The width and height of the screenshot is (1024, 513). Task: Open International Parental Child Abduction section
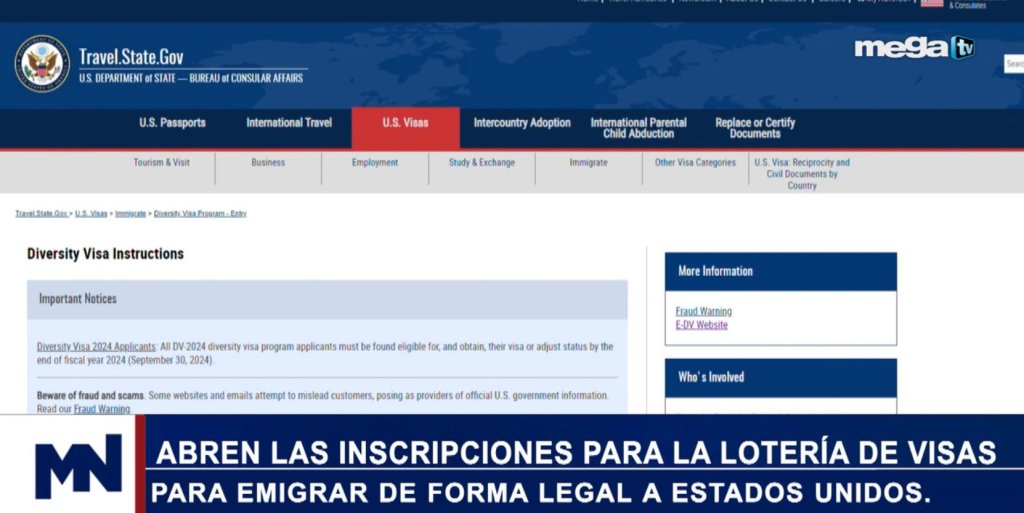pyautogui.click(x=638, y=128)
